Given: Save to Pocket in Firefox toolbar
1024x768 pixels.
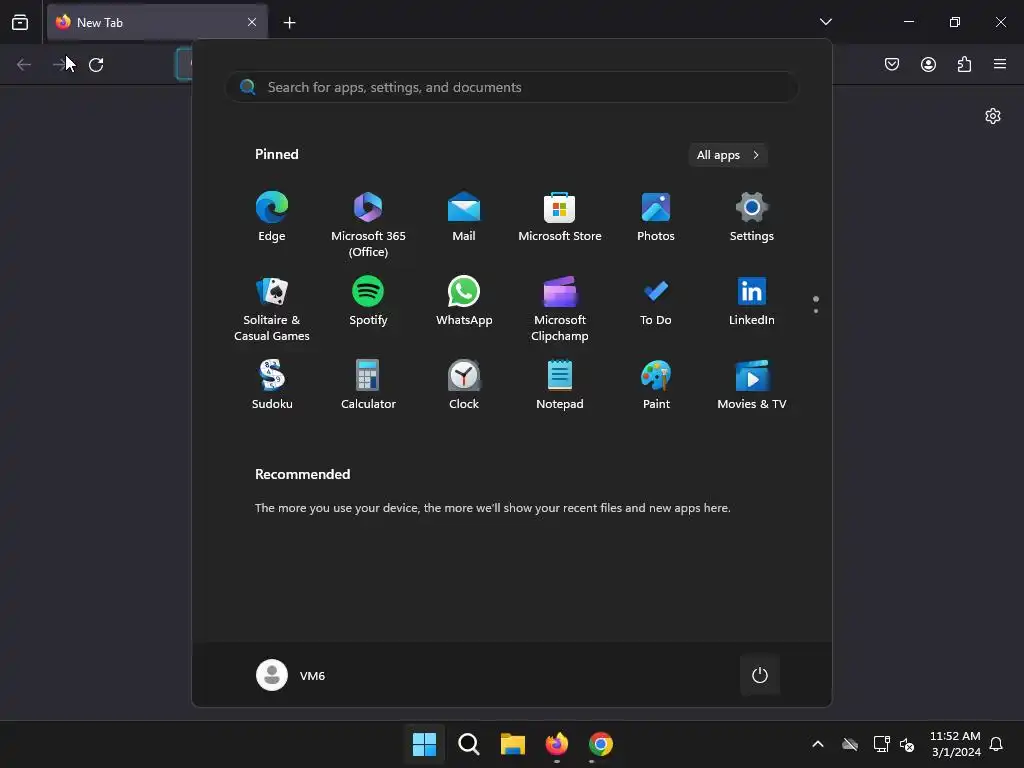Looking at the screenshot, I should (892, 64).
